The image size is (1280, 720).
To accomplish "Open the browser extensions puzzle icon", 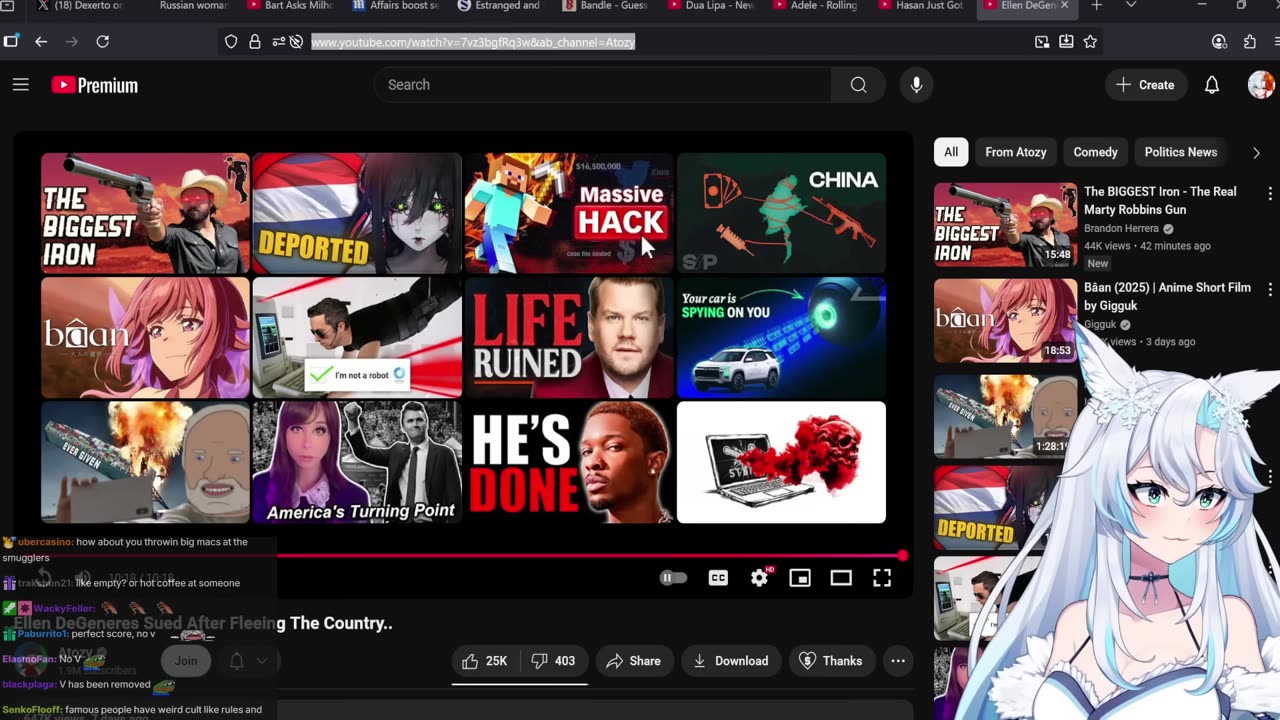I will [x=1249, y=42].
